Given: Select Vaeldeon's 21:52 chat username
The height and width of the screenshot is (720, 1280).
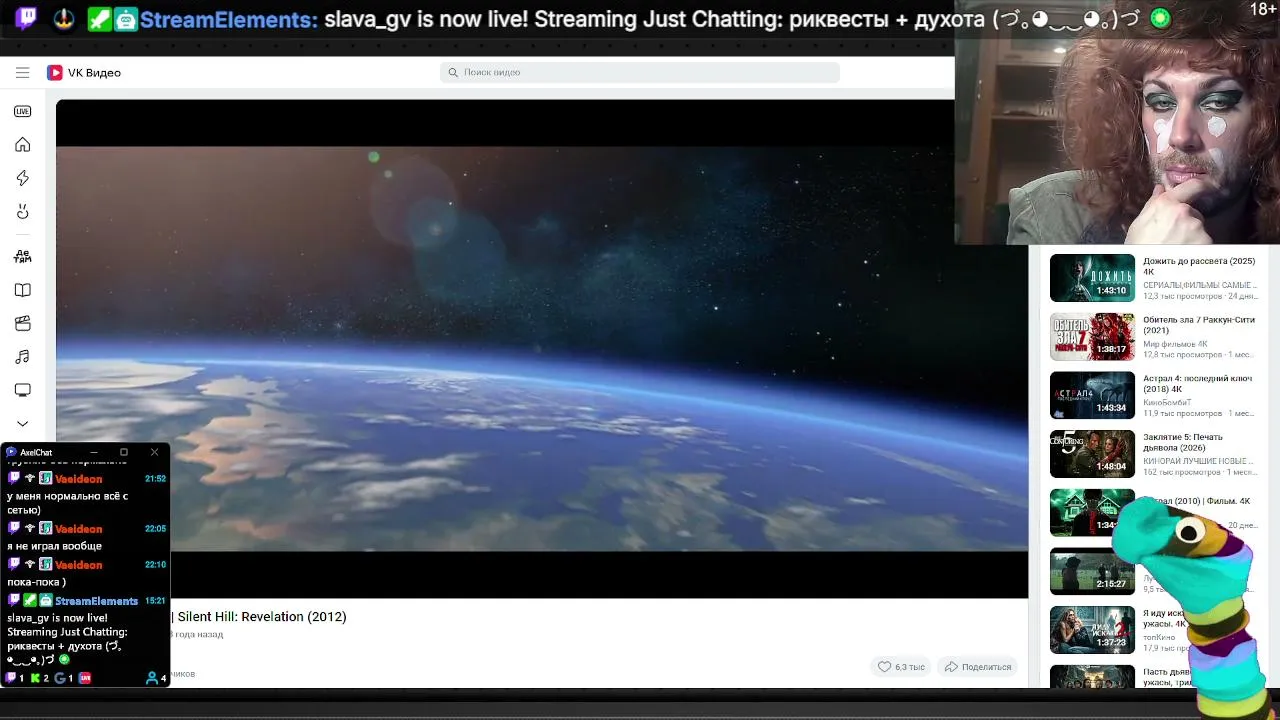Looking at the screenshot, I should point(78,479).
